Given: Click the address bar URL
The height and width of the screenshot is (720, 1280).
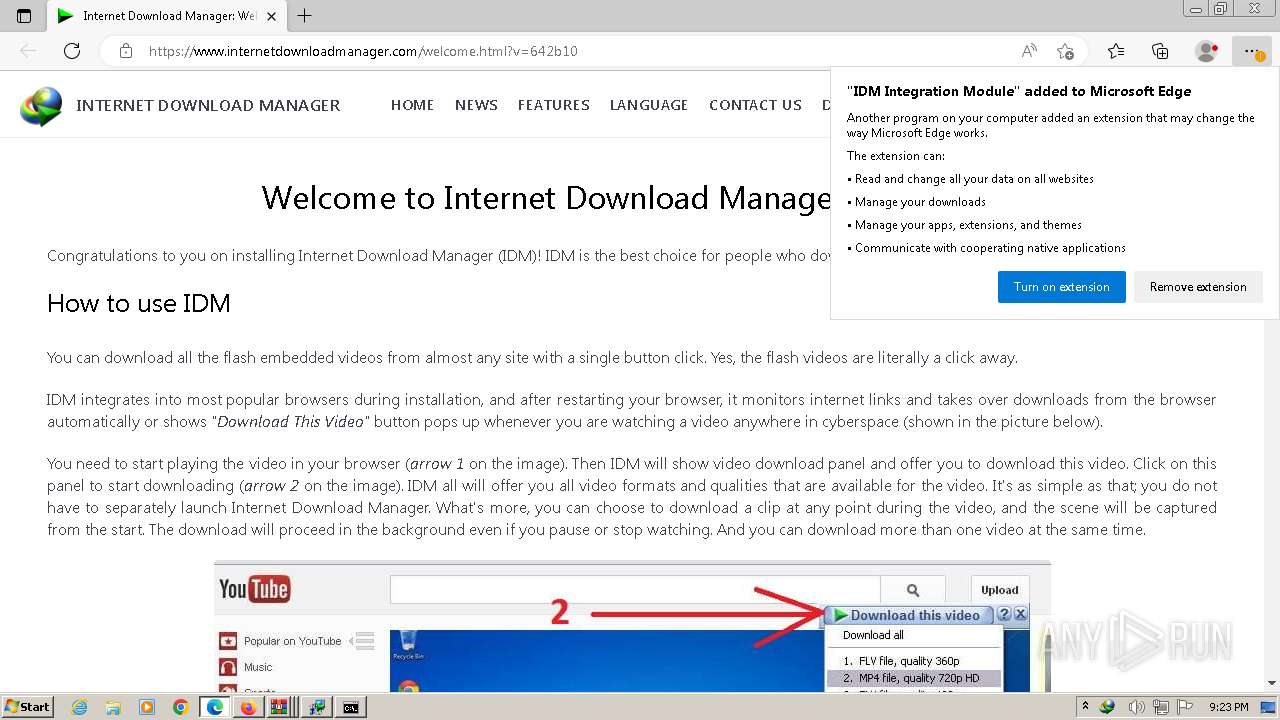Looking at the screenshot, I should pyautogui.click(x=363, y=51).
